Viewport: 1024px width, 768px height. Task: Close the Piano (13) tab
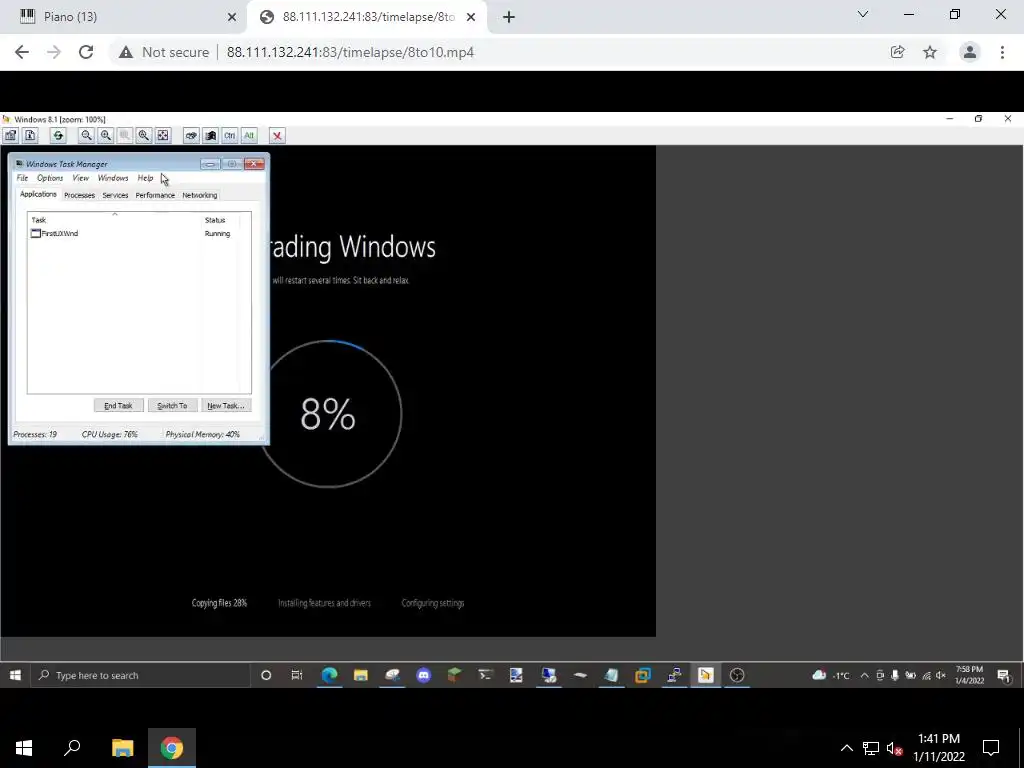pos(232,17)
